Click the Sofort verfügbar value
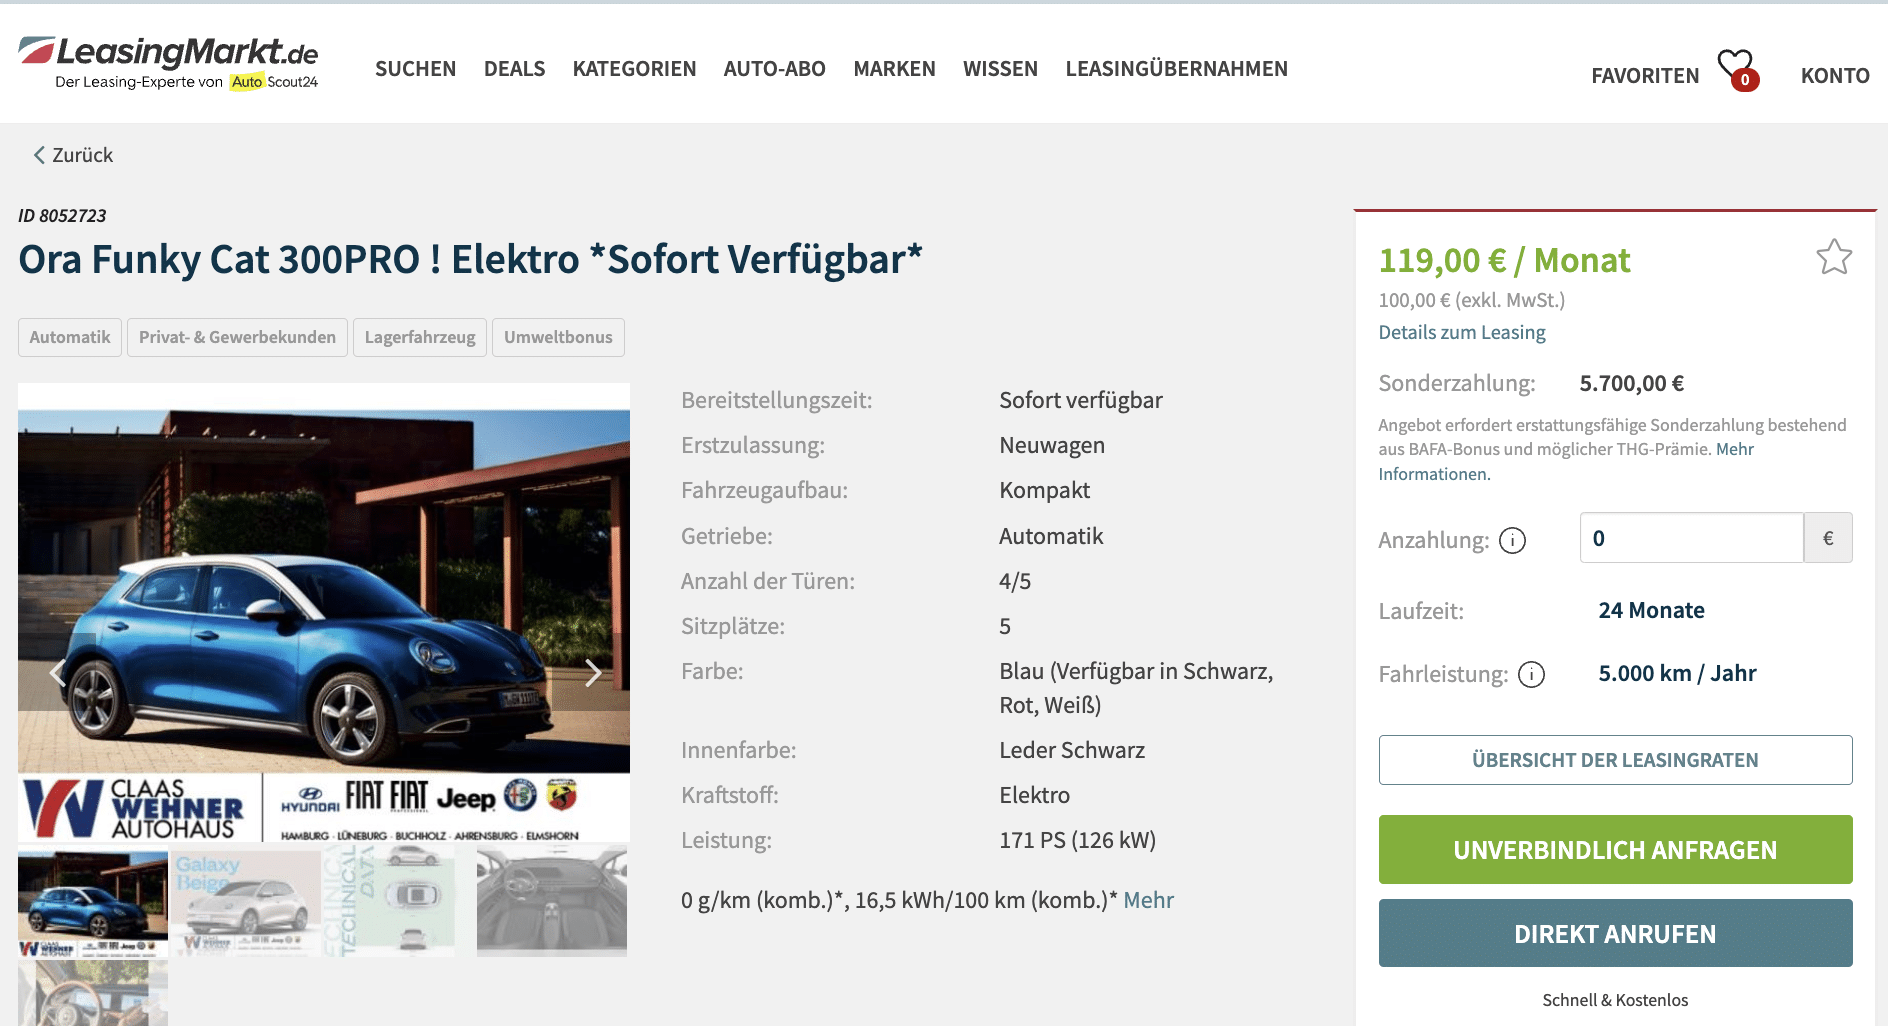 (x=1081, y=400)
